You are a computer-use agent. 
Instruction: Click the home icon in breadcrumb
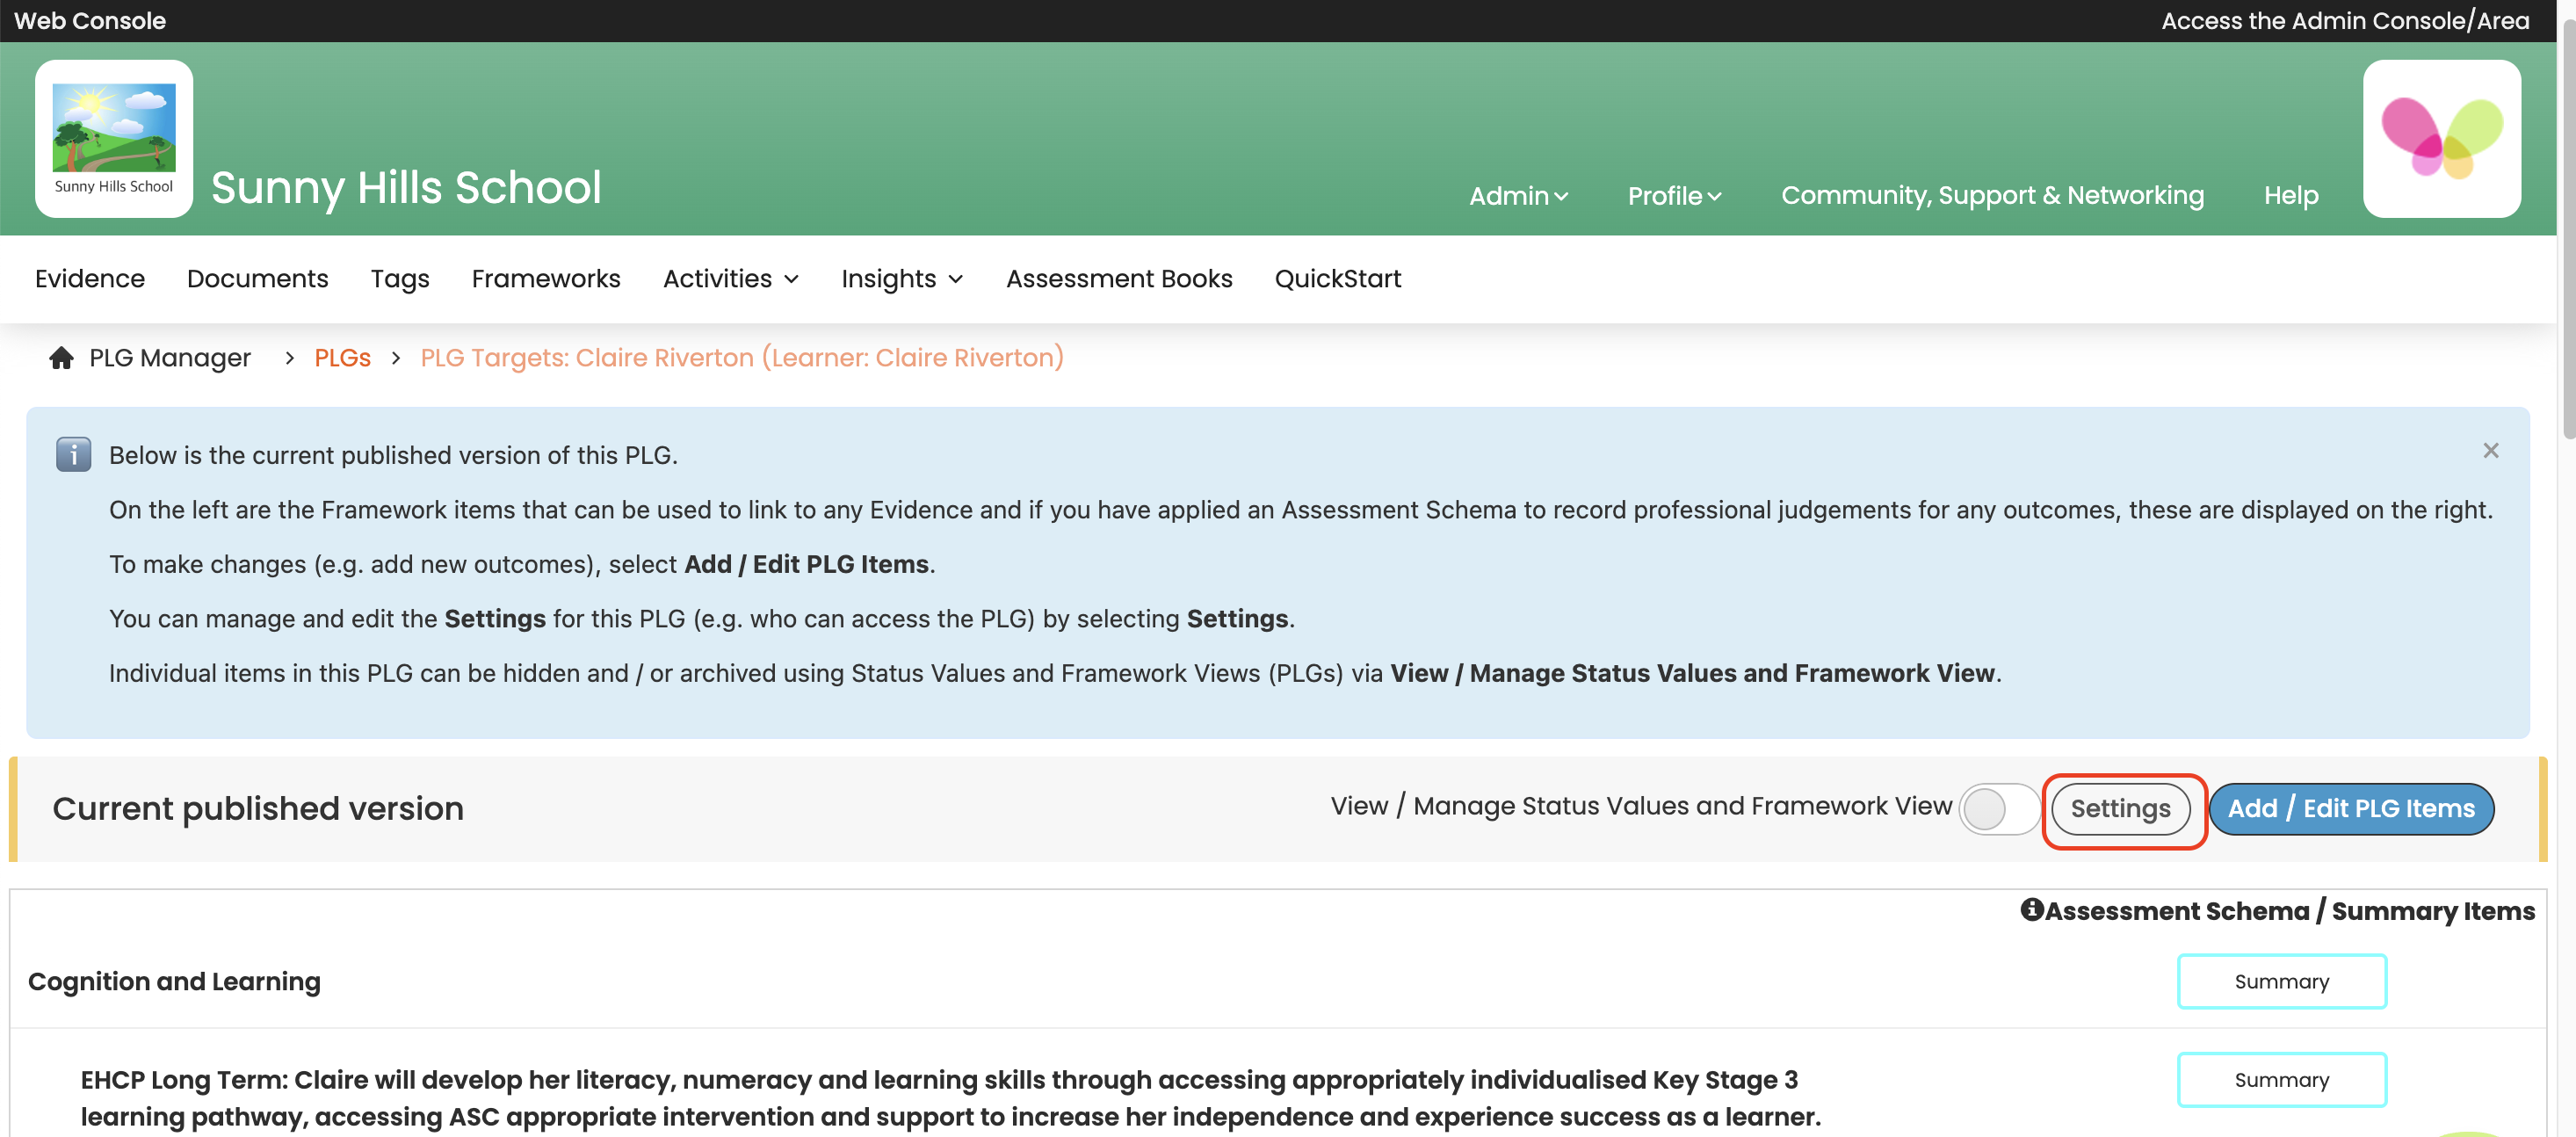(x=61, y=357)
